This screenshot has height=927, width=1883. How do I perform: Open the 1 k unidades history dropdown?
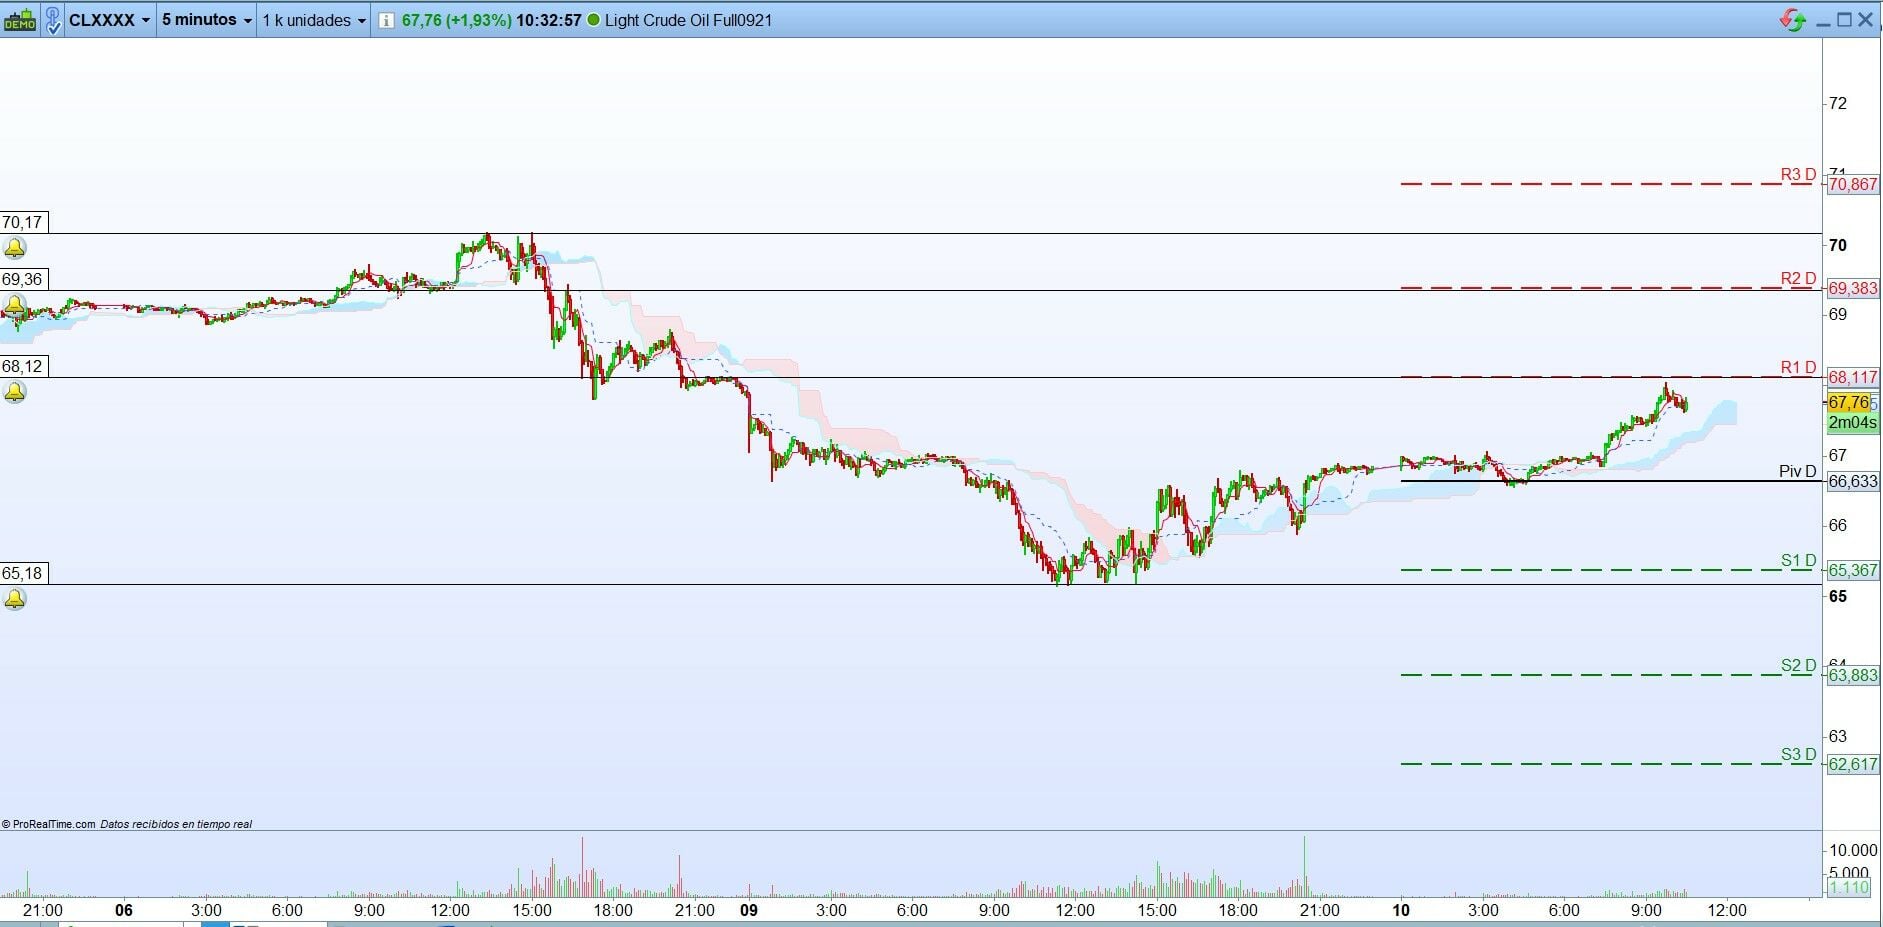pos(314,20)
